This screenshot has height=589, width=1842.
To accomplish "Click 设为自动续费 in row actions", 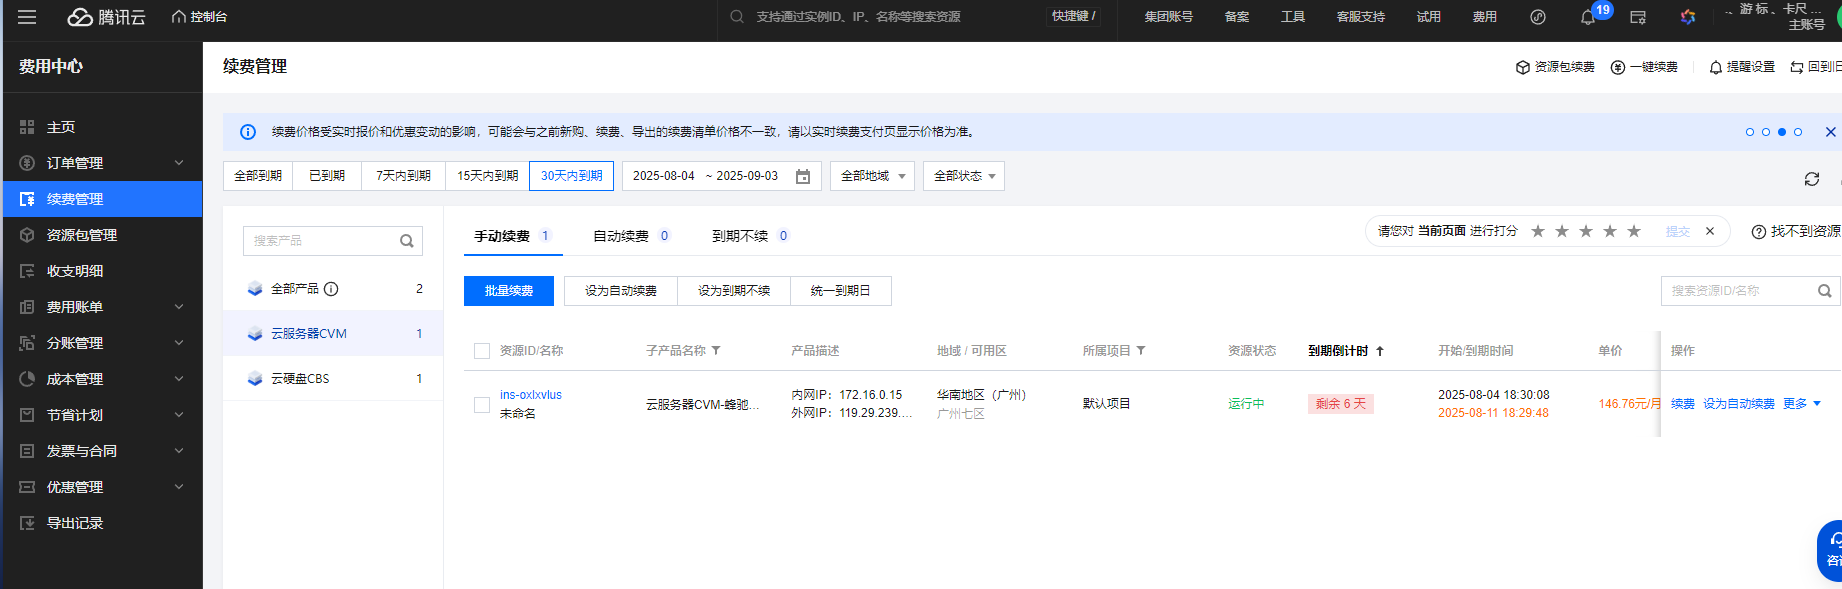I will tap(1739, 404).
